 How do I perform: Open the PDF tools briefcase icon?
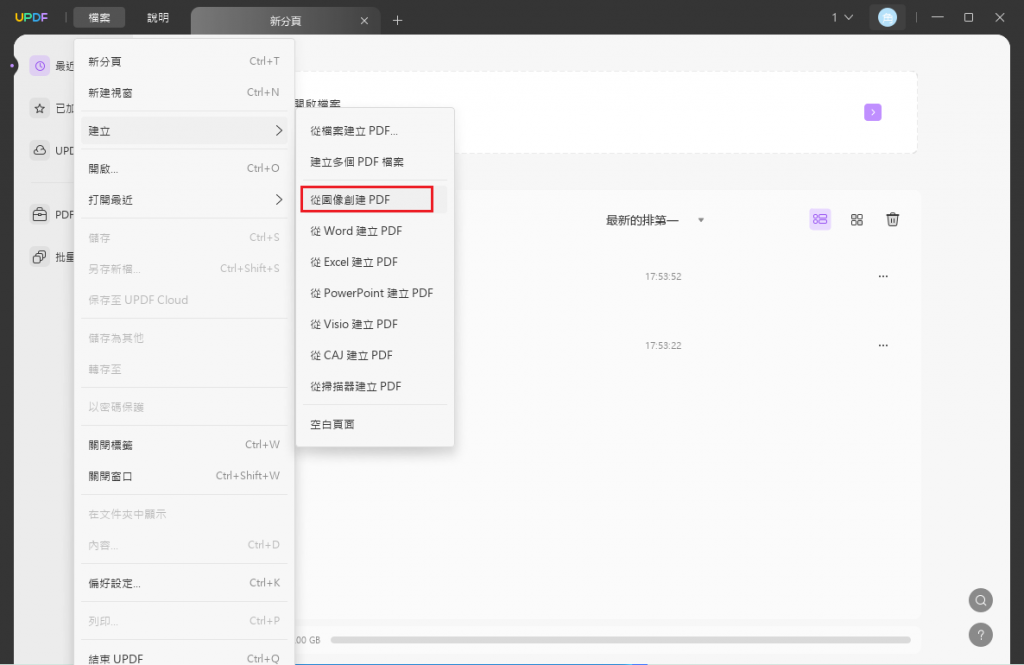(40, 214)
